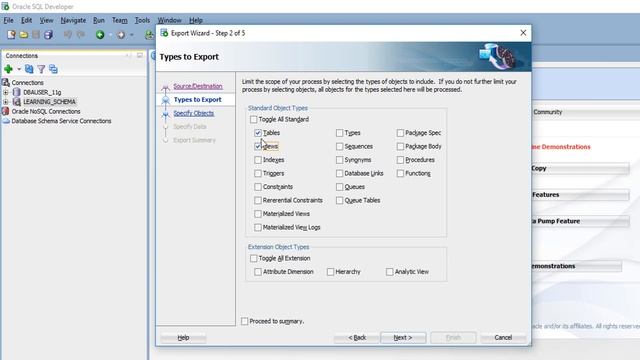Uncheck the Views checkbox
640x360 pixels.
tap(258, 146)
